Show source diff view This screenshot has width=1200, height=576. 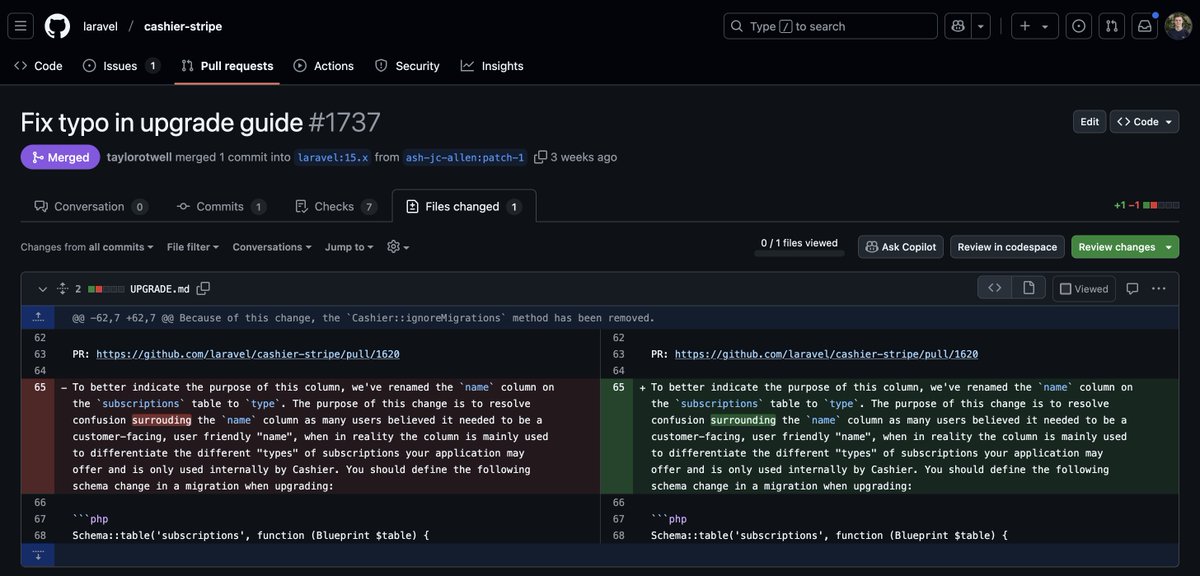pyautogui.click(x=995, y=288)
